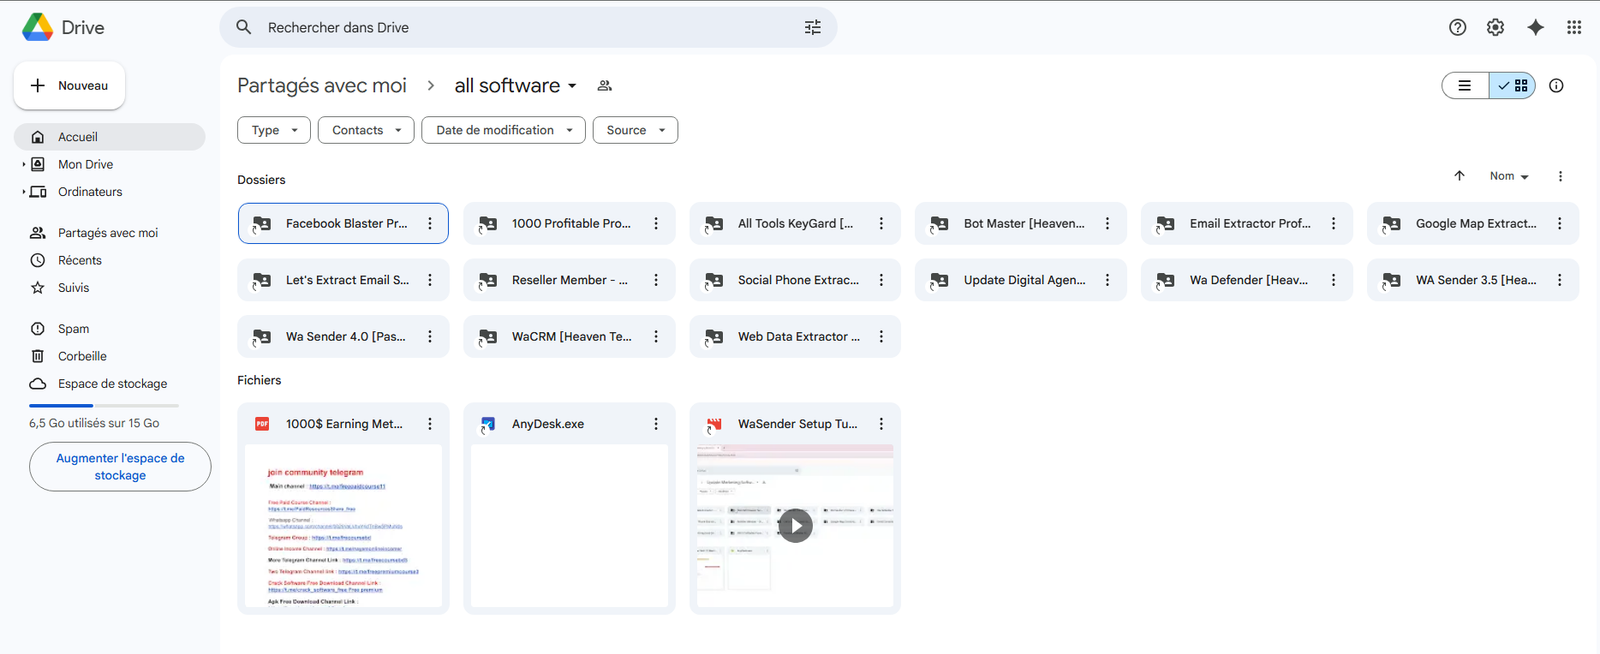Image resolution: width=1600 pixels, height=654 pixels.
Task: Click the storage usage progress bar
Action: point(104,405)
